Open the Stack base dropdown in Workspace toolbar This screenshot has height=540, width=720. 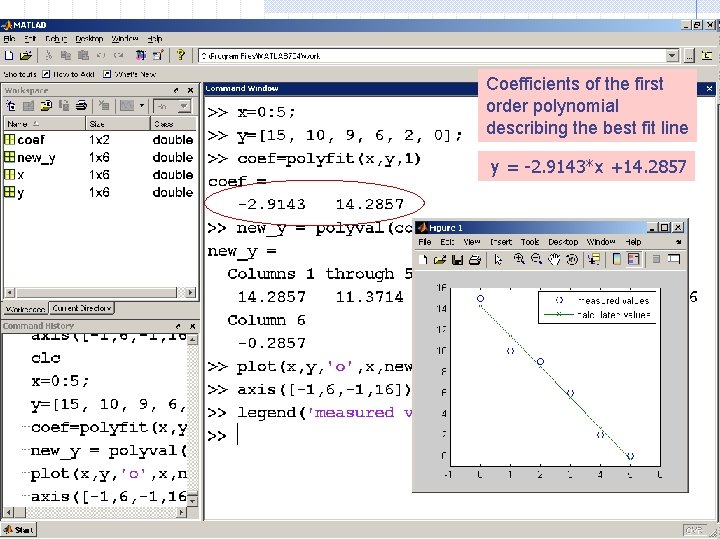(x=171, y=107)
